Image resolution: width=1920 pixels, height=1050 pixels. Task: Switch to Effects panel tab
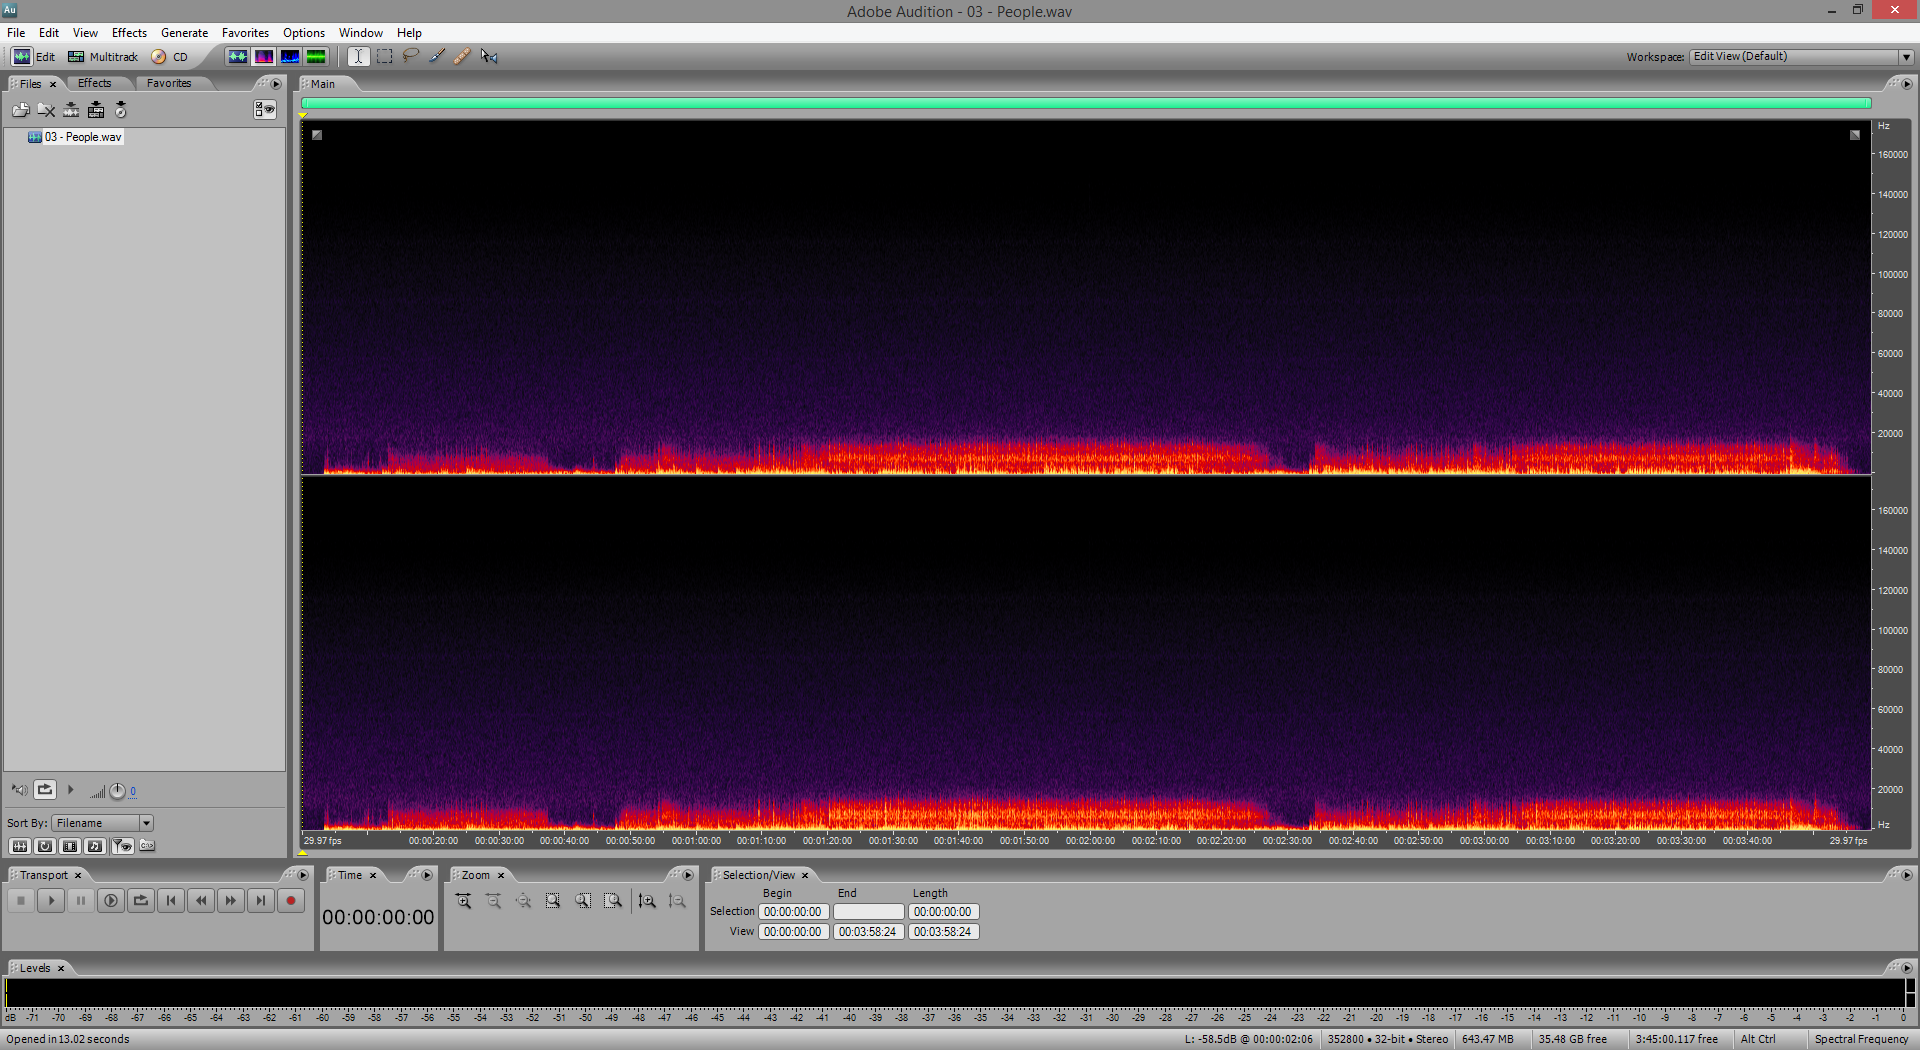pos(95,83)
